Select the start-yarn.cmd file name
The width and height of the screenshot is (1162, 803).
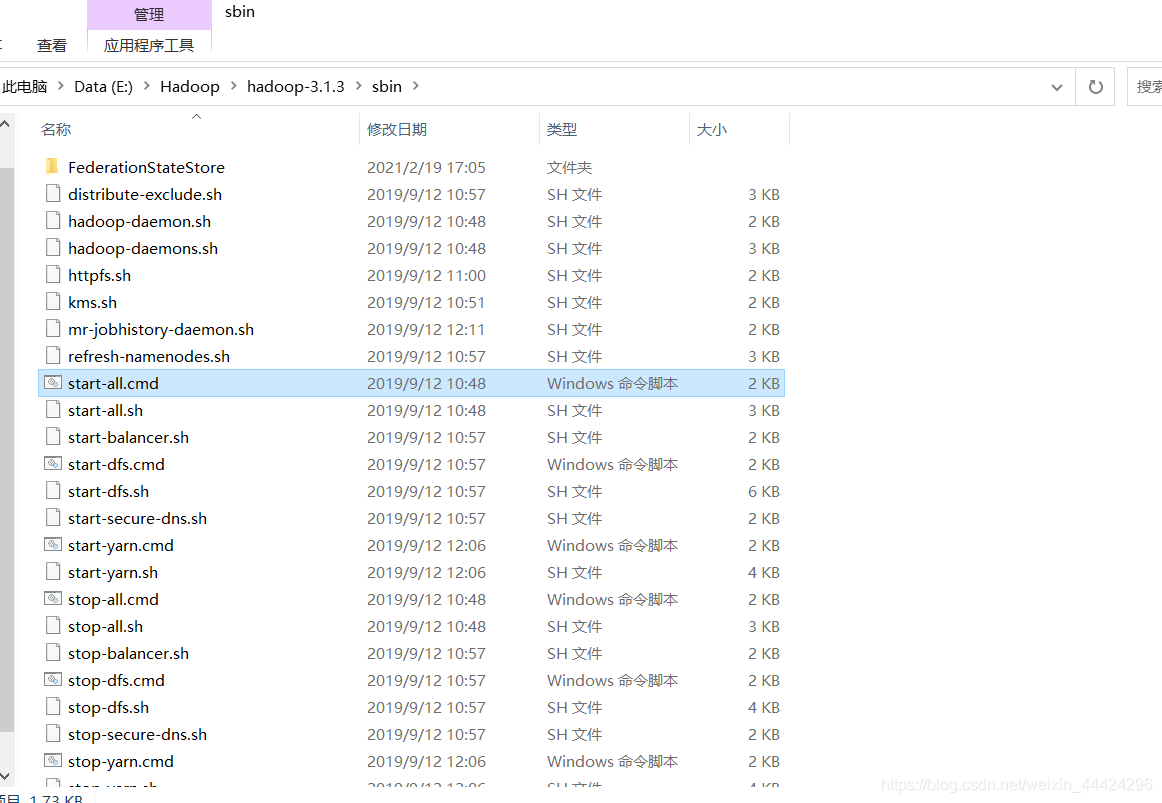[x=121, y=545]
